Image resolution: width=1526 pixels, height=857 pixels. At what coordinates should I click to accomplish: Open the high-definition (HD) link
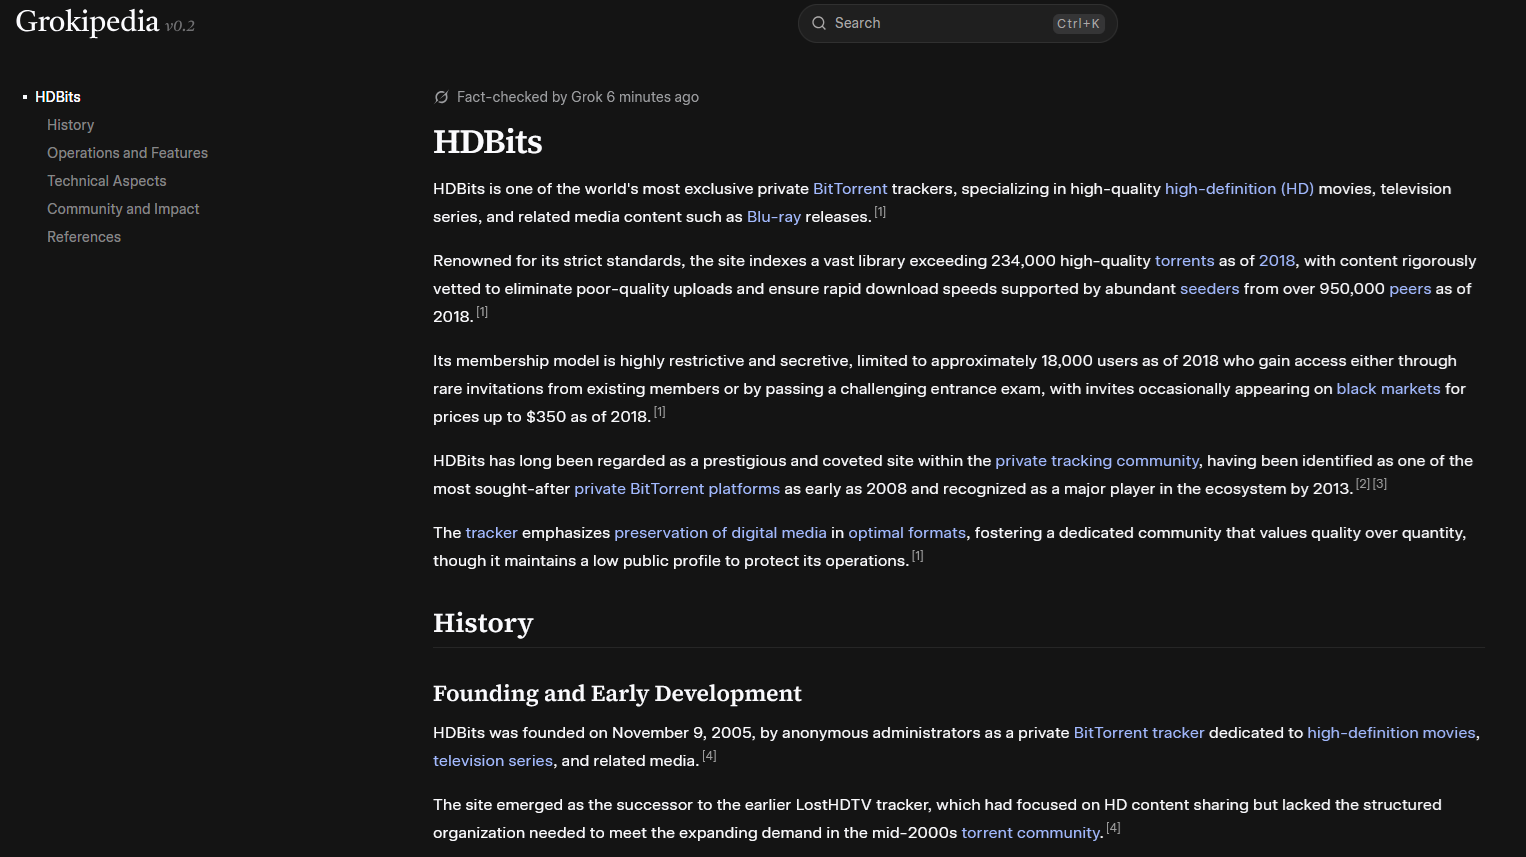(x=1239, y=189)
